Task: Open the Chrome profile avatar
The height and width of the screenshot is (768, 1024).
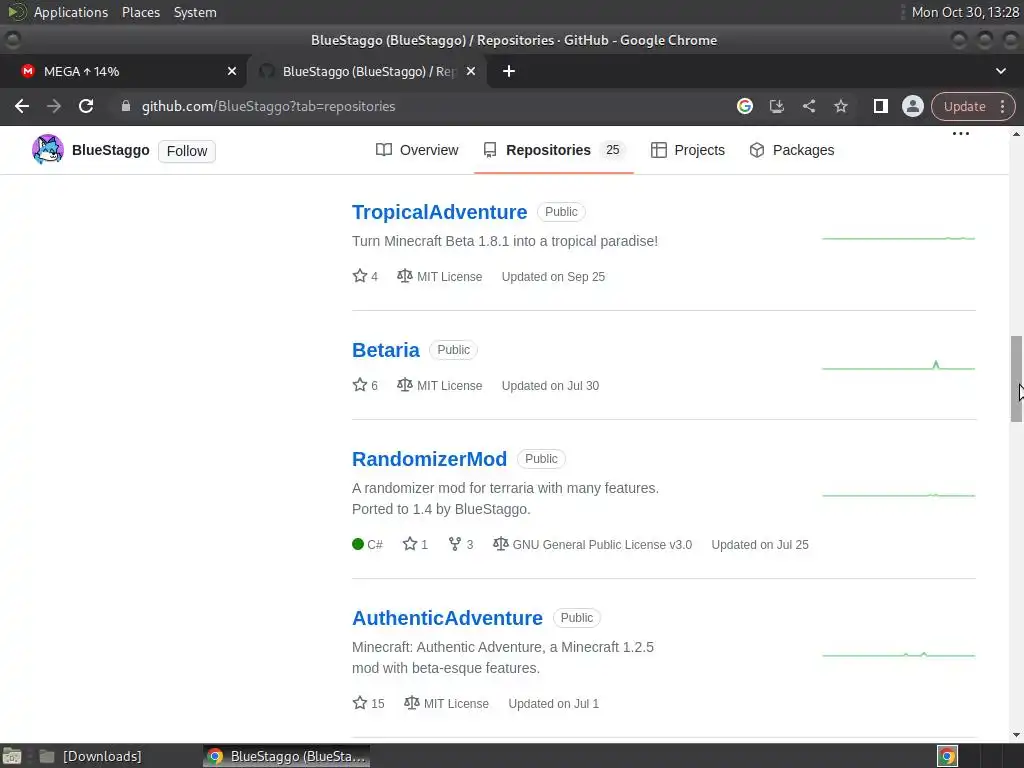Action: (x=912, y=106)
